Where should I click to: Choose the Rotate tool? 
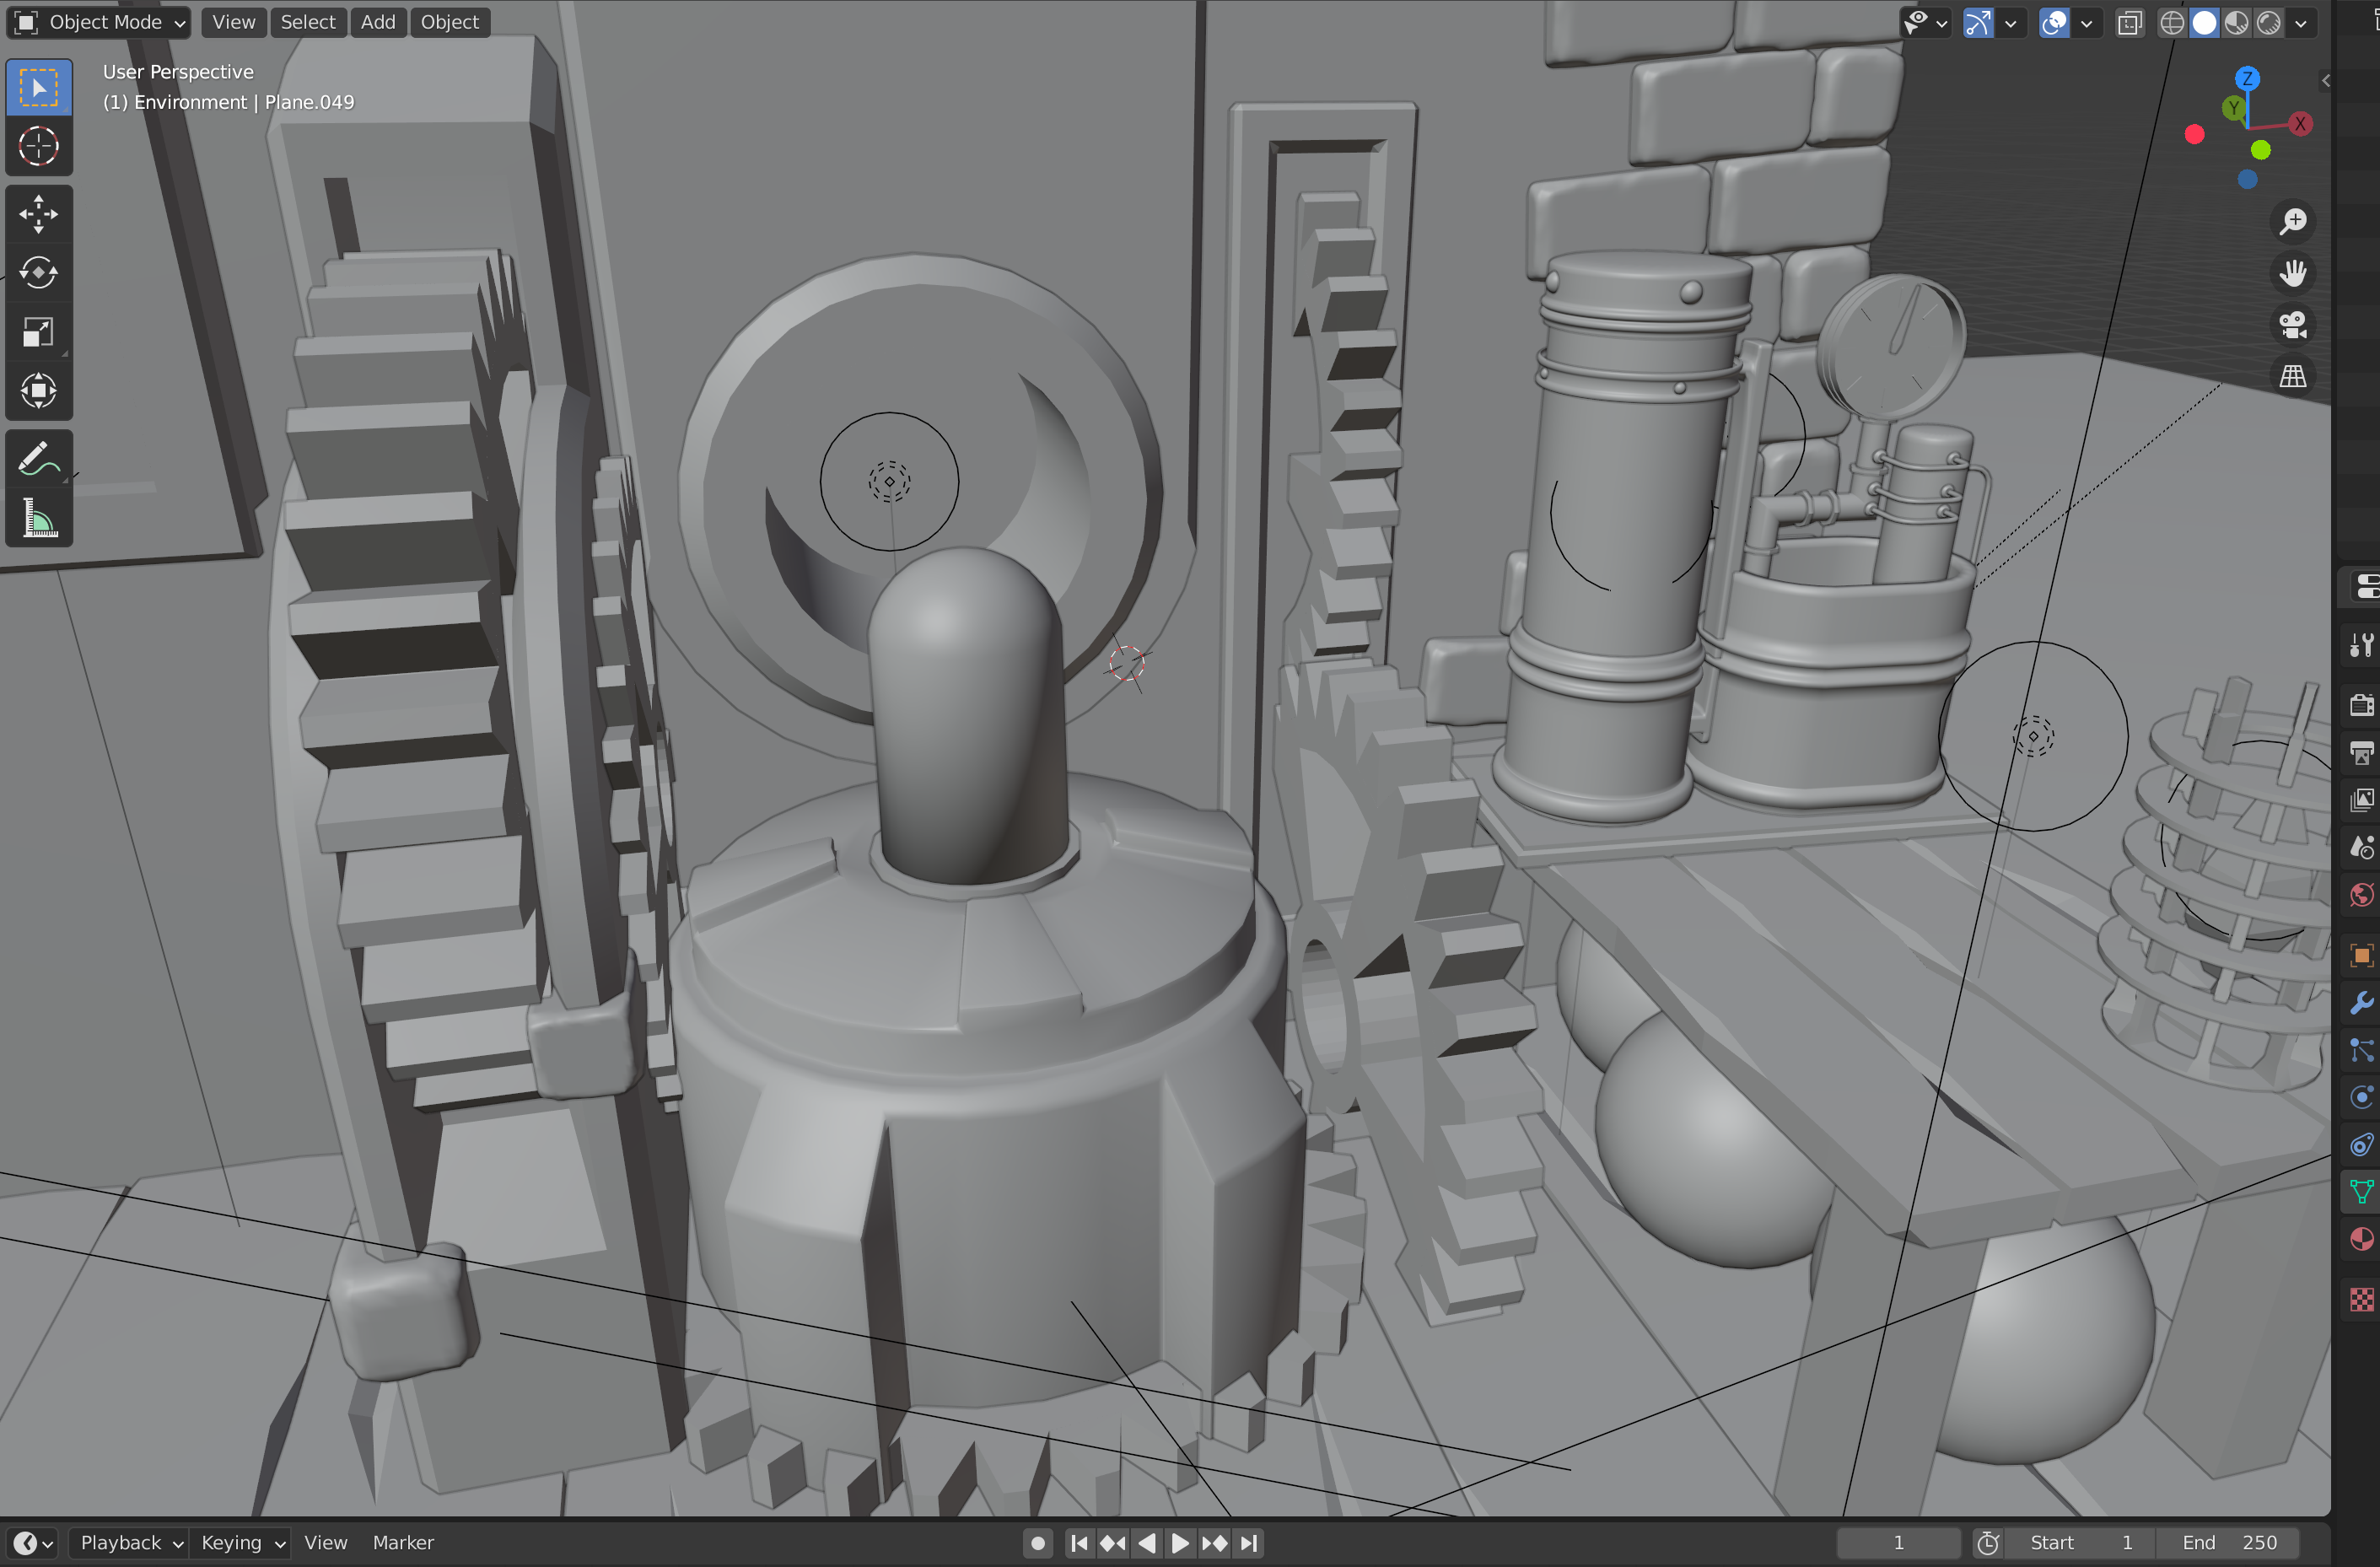(39, 273)
